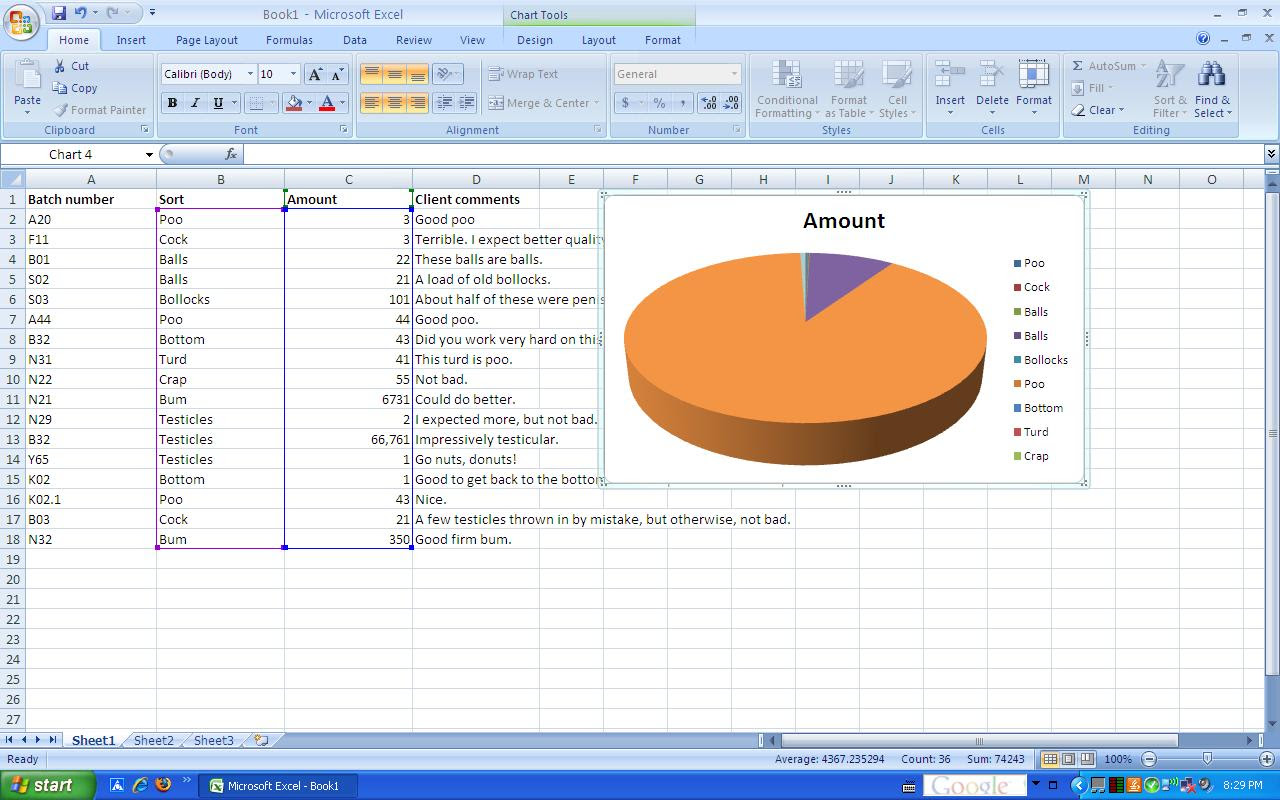Viewport: 1280px width, 800px height.
Task: Open the chart Layout tab
Action: pos(599,40)
